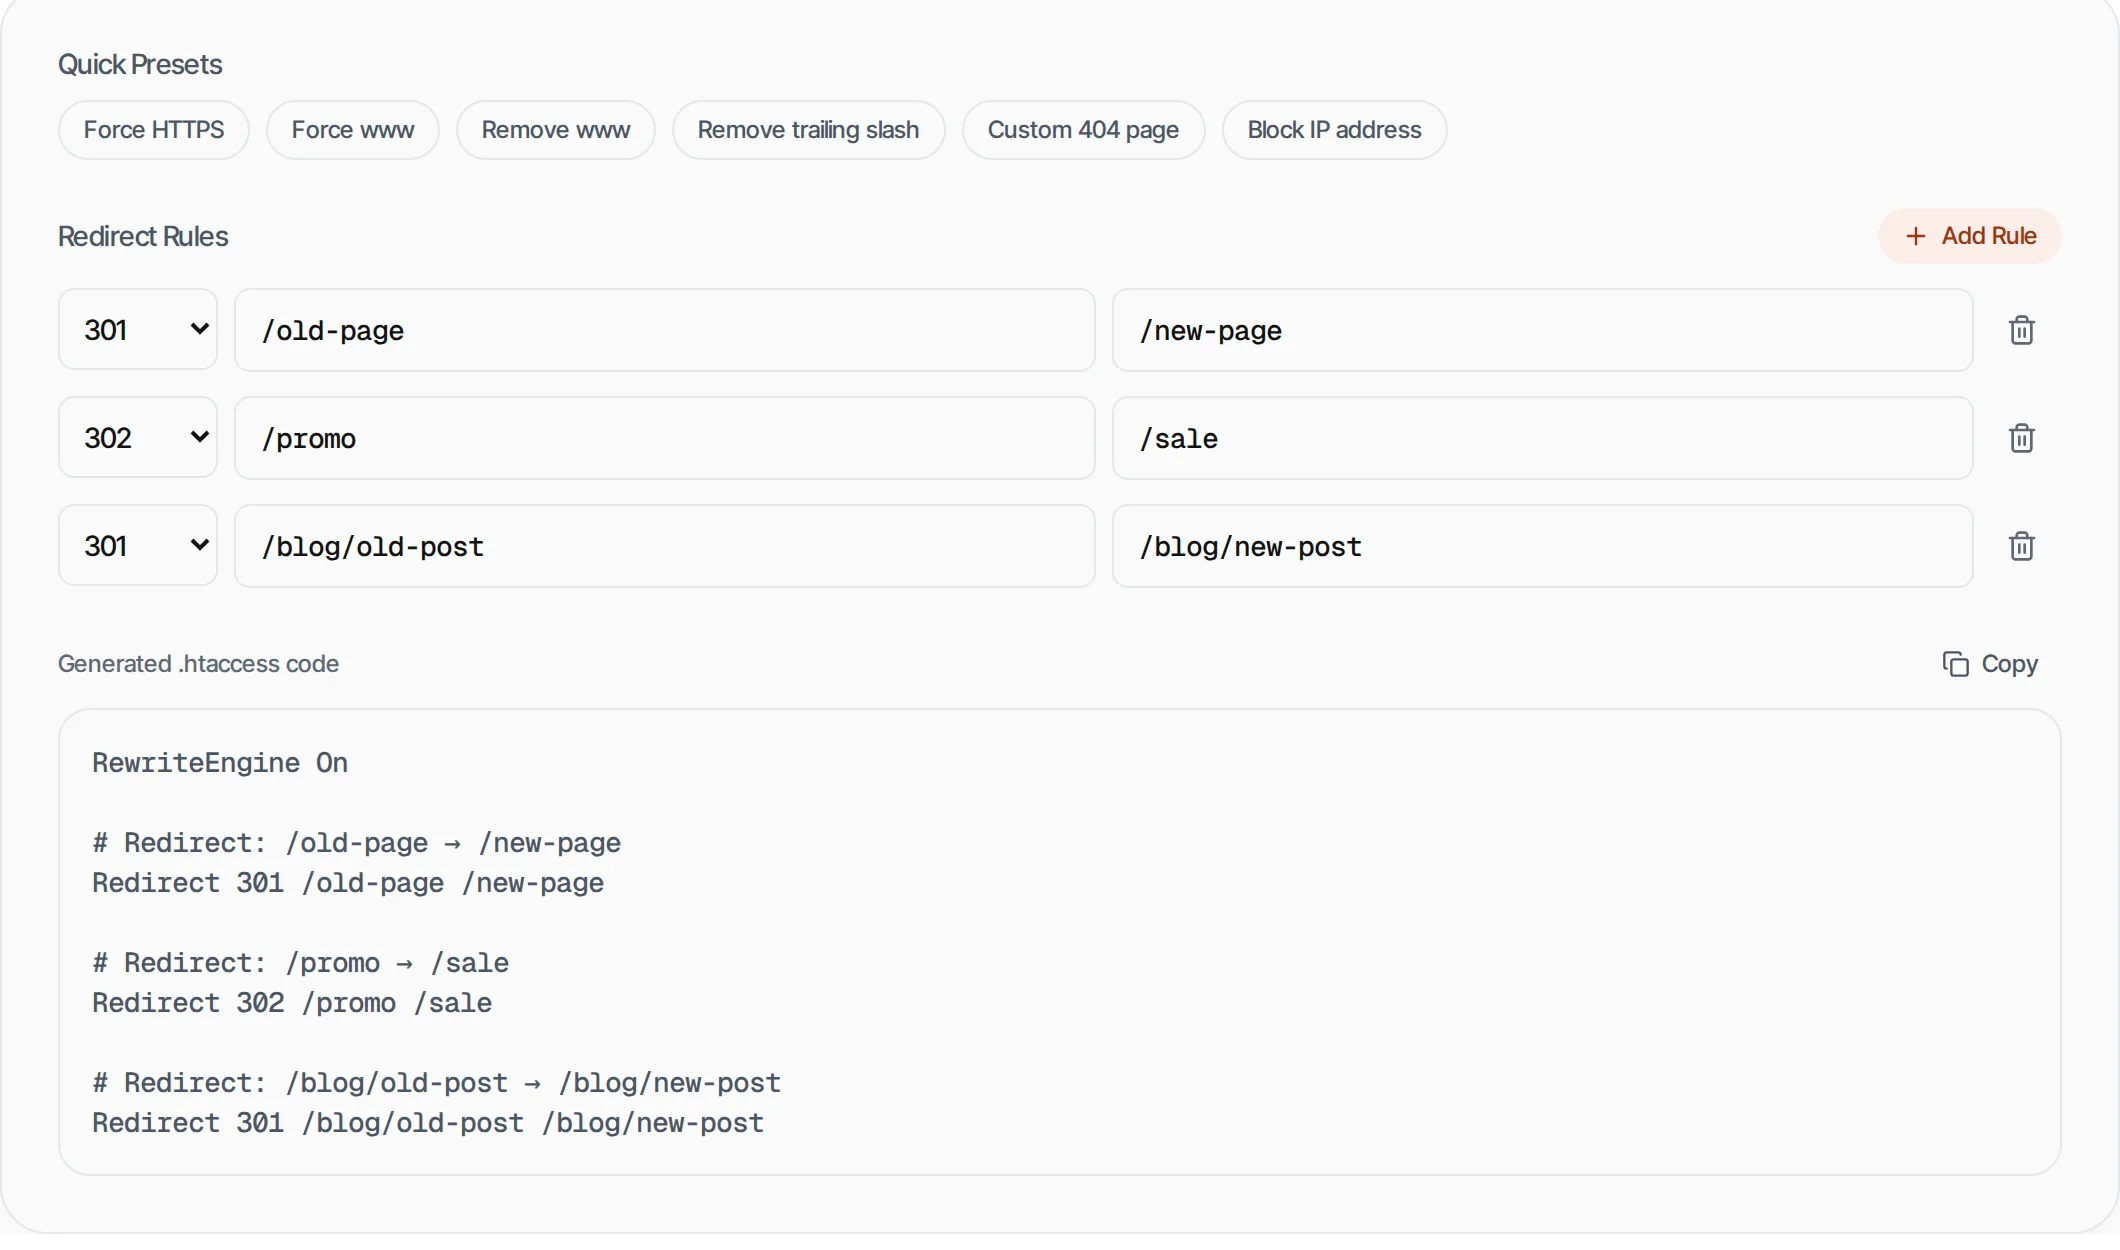Screen dimensions: 2120x1250
Task: Edit the /blog/new-post destination field
Action: click(1542, 546)
